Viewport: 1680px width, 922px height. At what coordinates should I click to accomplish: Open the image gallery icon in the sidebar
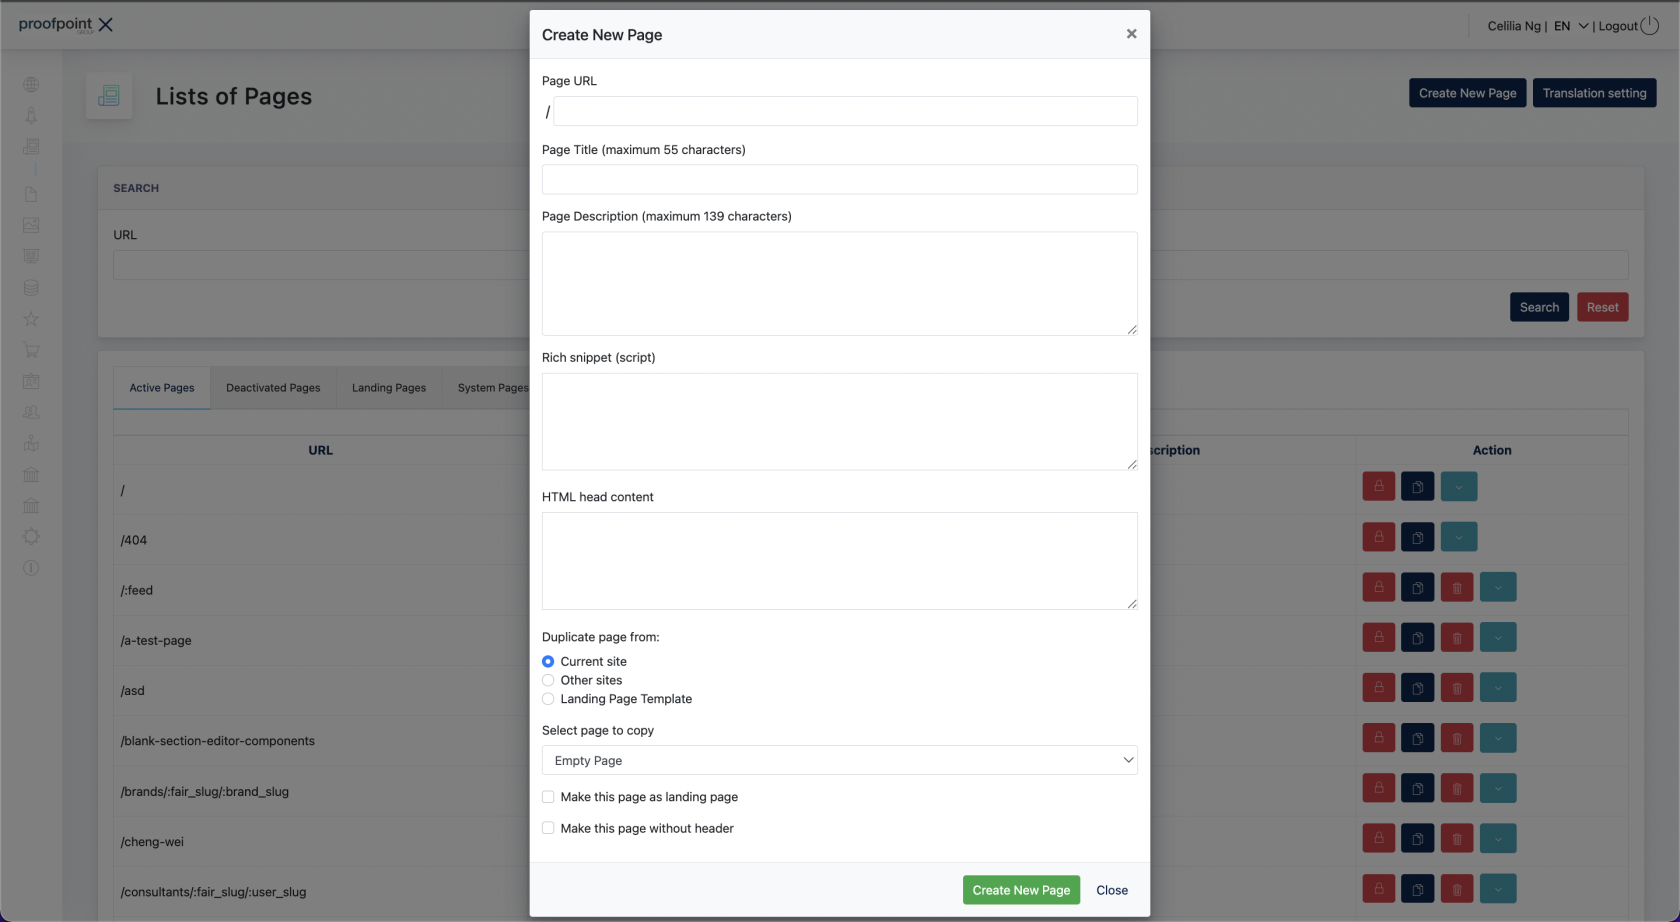tap(31, 225)
